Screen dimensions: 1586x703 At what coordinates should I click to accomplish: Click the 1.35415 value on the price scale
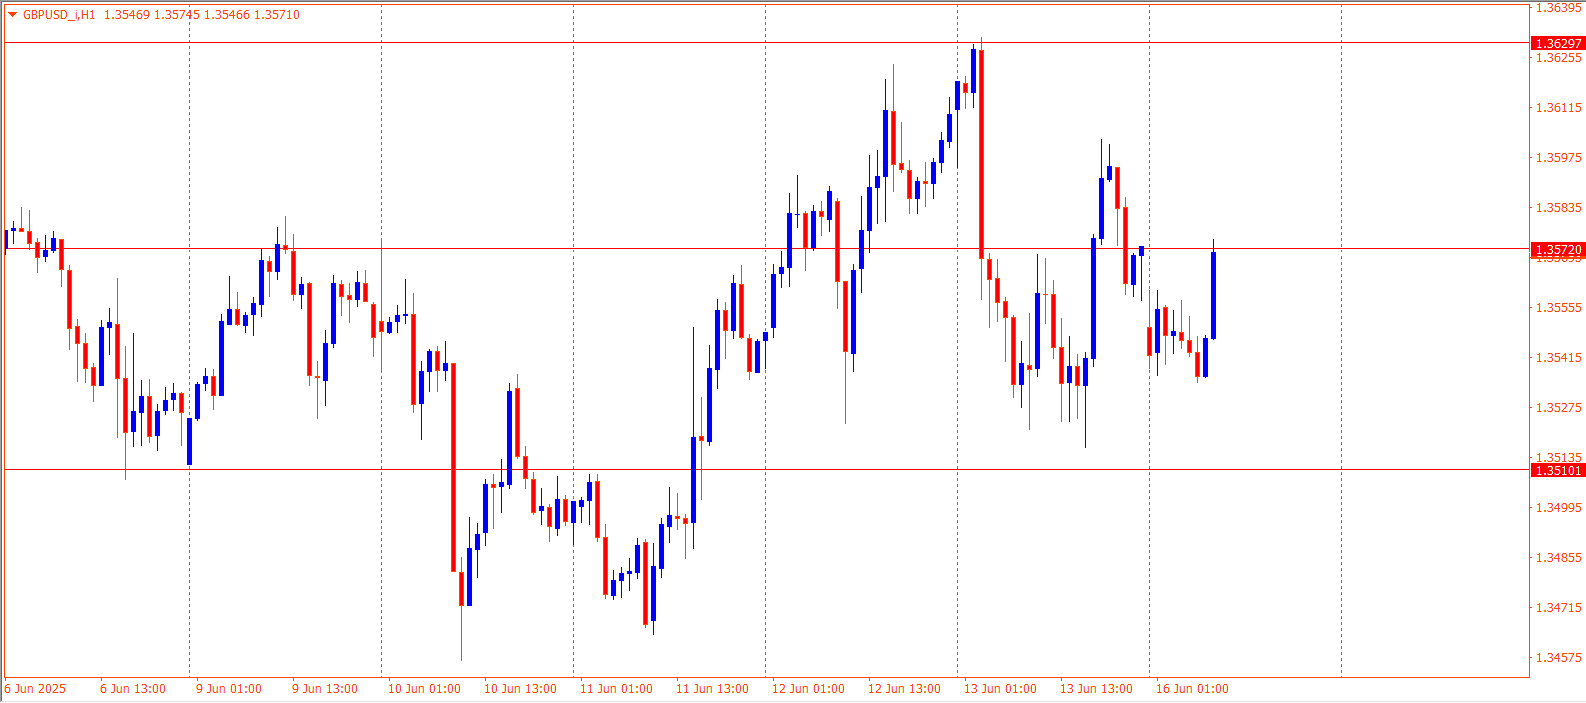1558,358
